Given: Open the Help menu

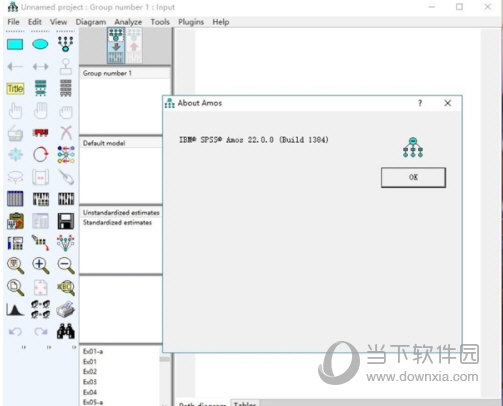Looking at the screenshot, I should (221, 22).
